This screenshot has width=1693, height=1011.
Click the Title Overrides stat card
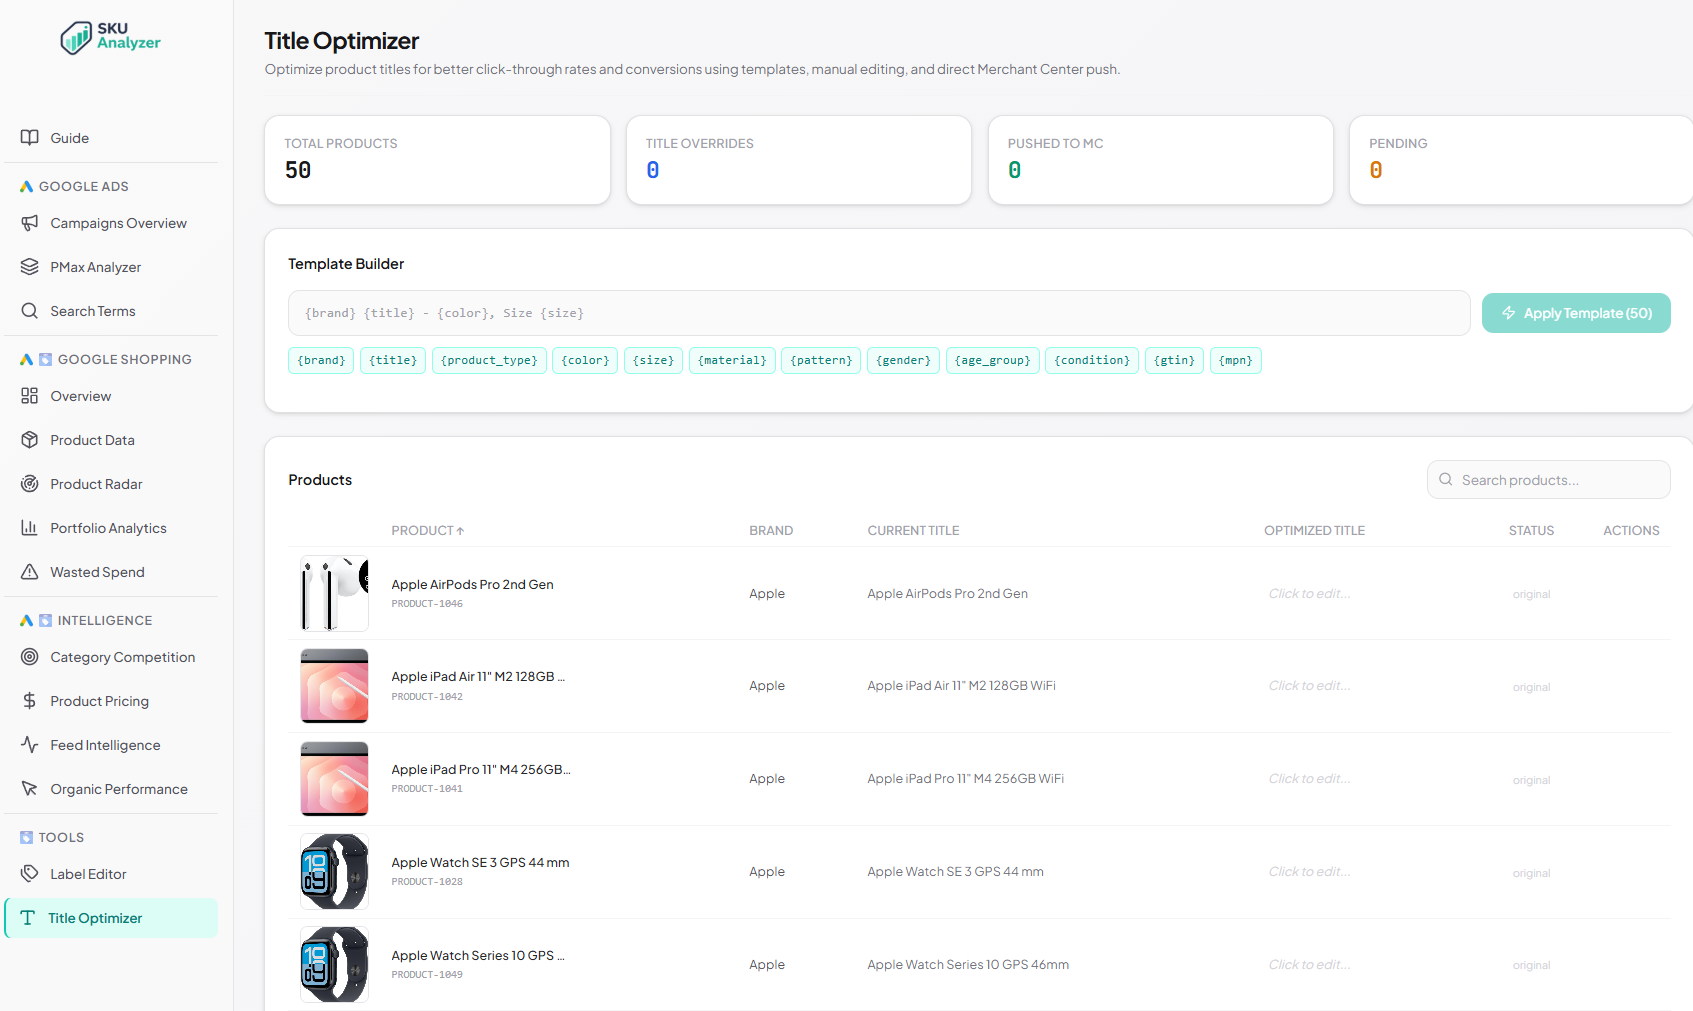[799, 160]
